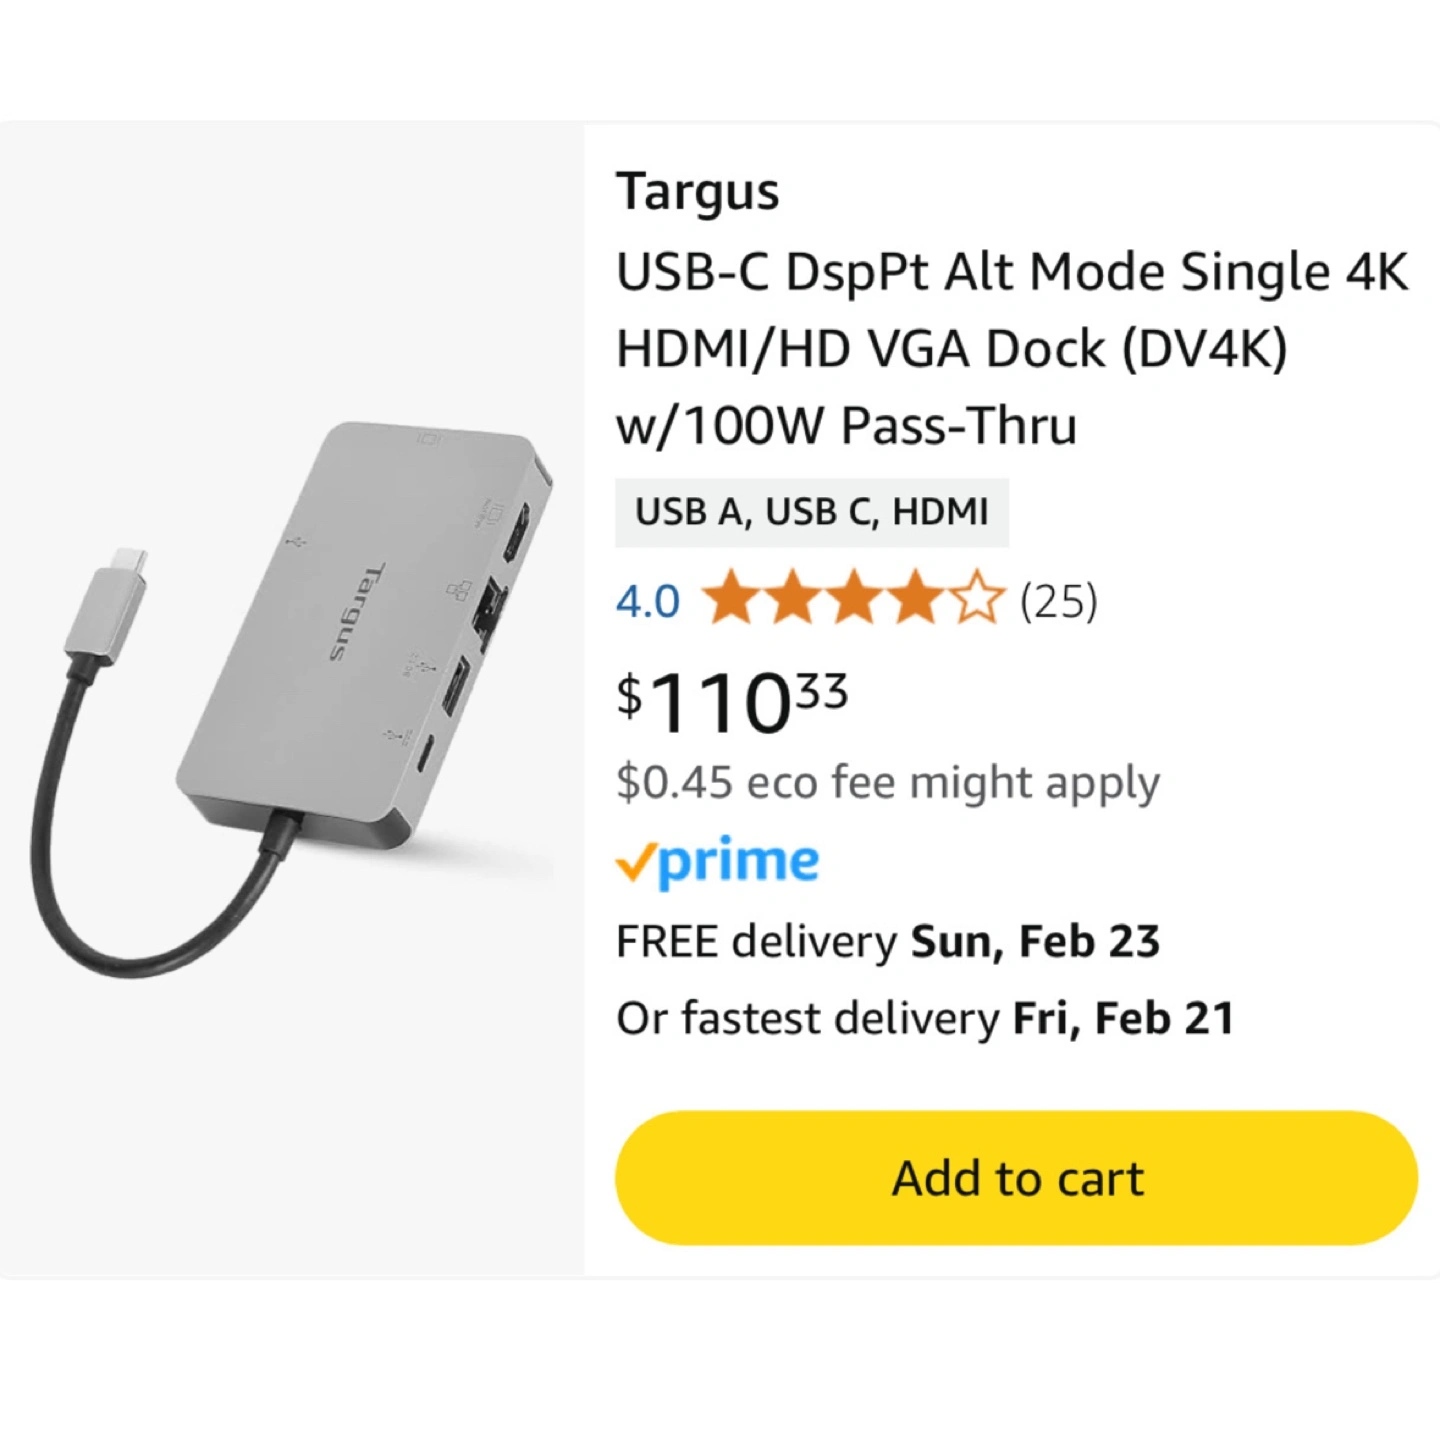Open the 25 reviews count link
The height and width of the screenshot is (1440, 1440).
[1058, 601]
